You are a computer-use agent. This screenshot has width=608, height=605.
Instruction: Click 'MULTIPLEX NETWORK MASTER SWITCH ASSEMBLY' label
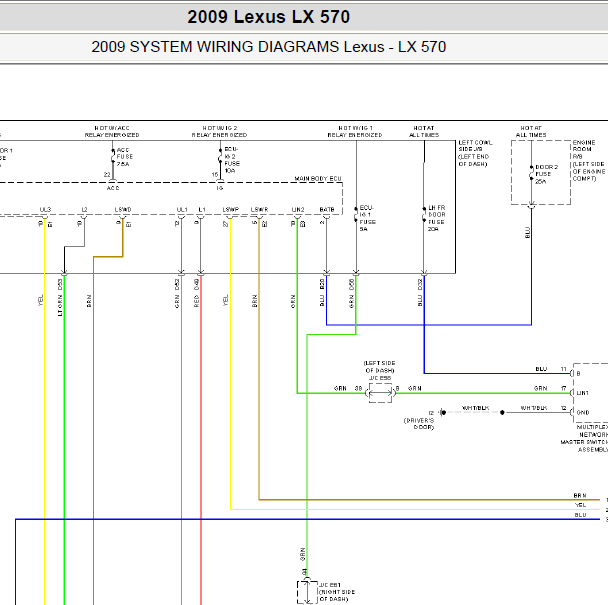[x=584, y=438]
